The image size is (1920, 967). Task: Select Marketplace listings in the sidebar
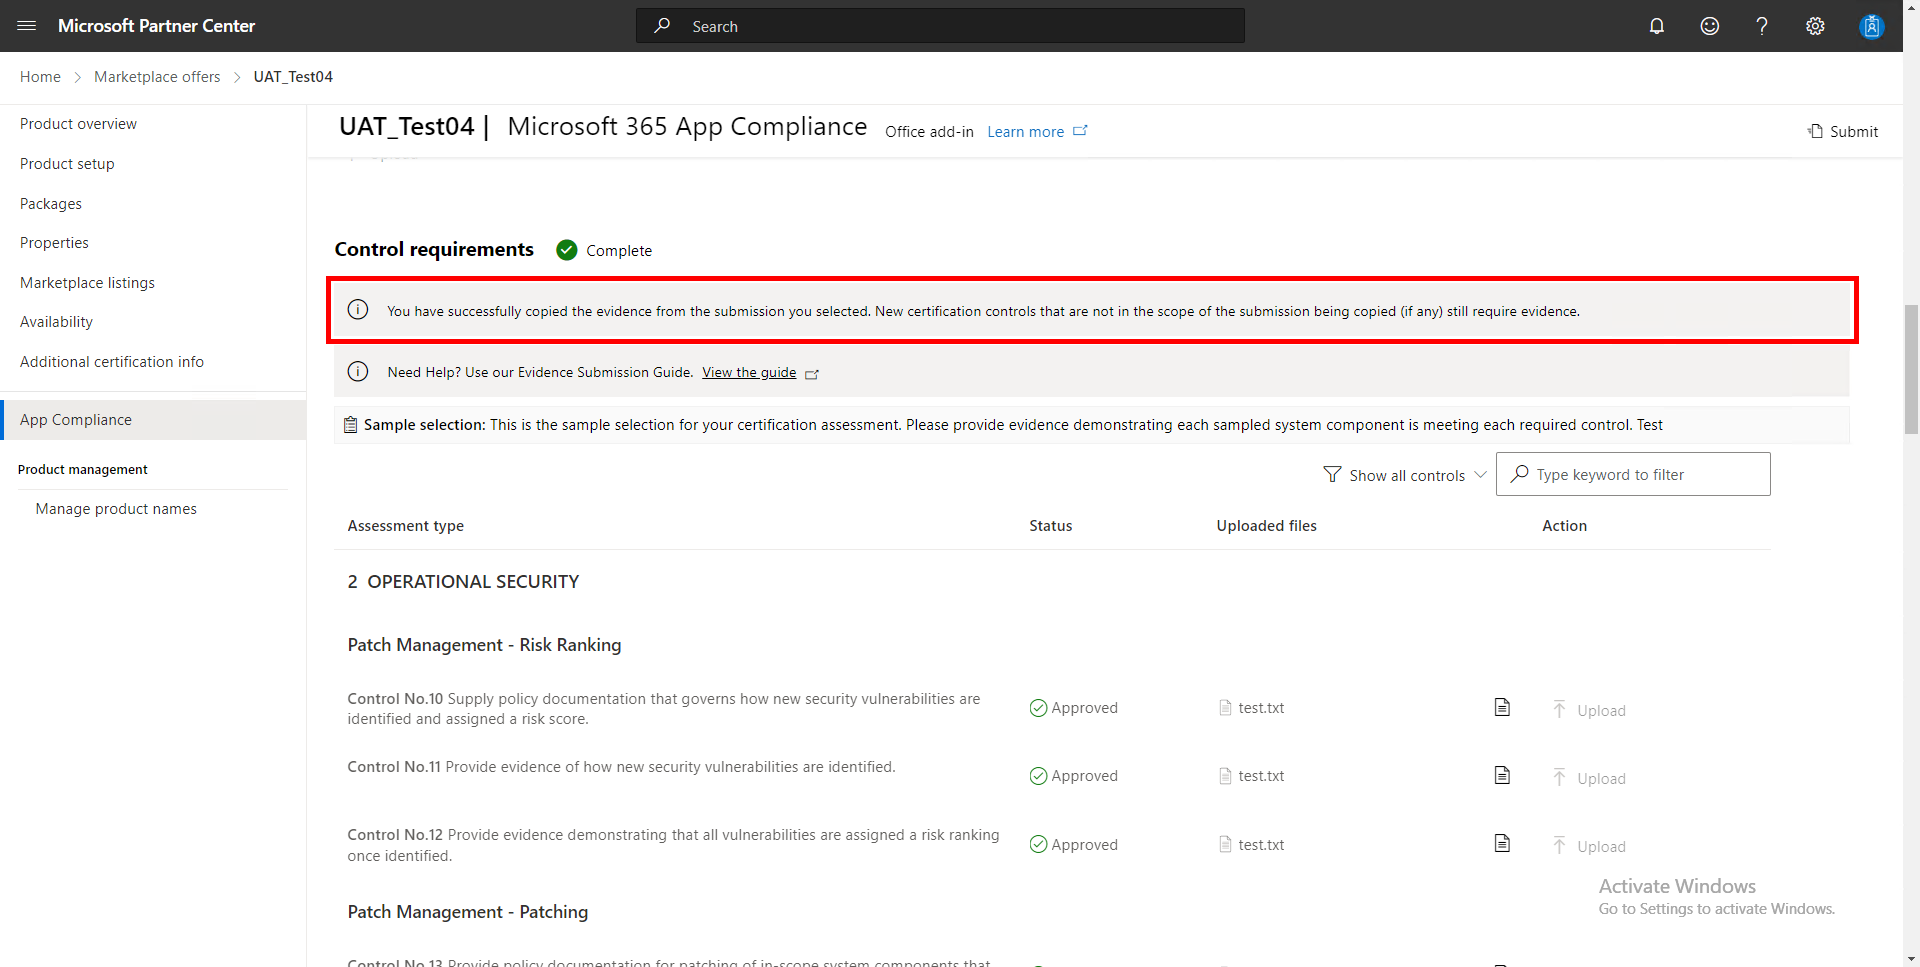tap(87, 283)
